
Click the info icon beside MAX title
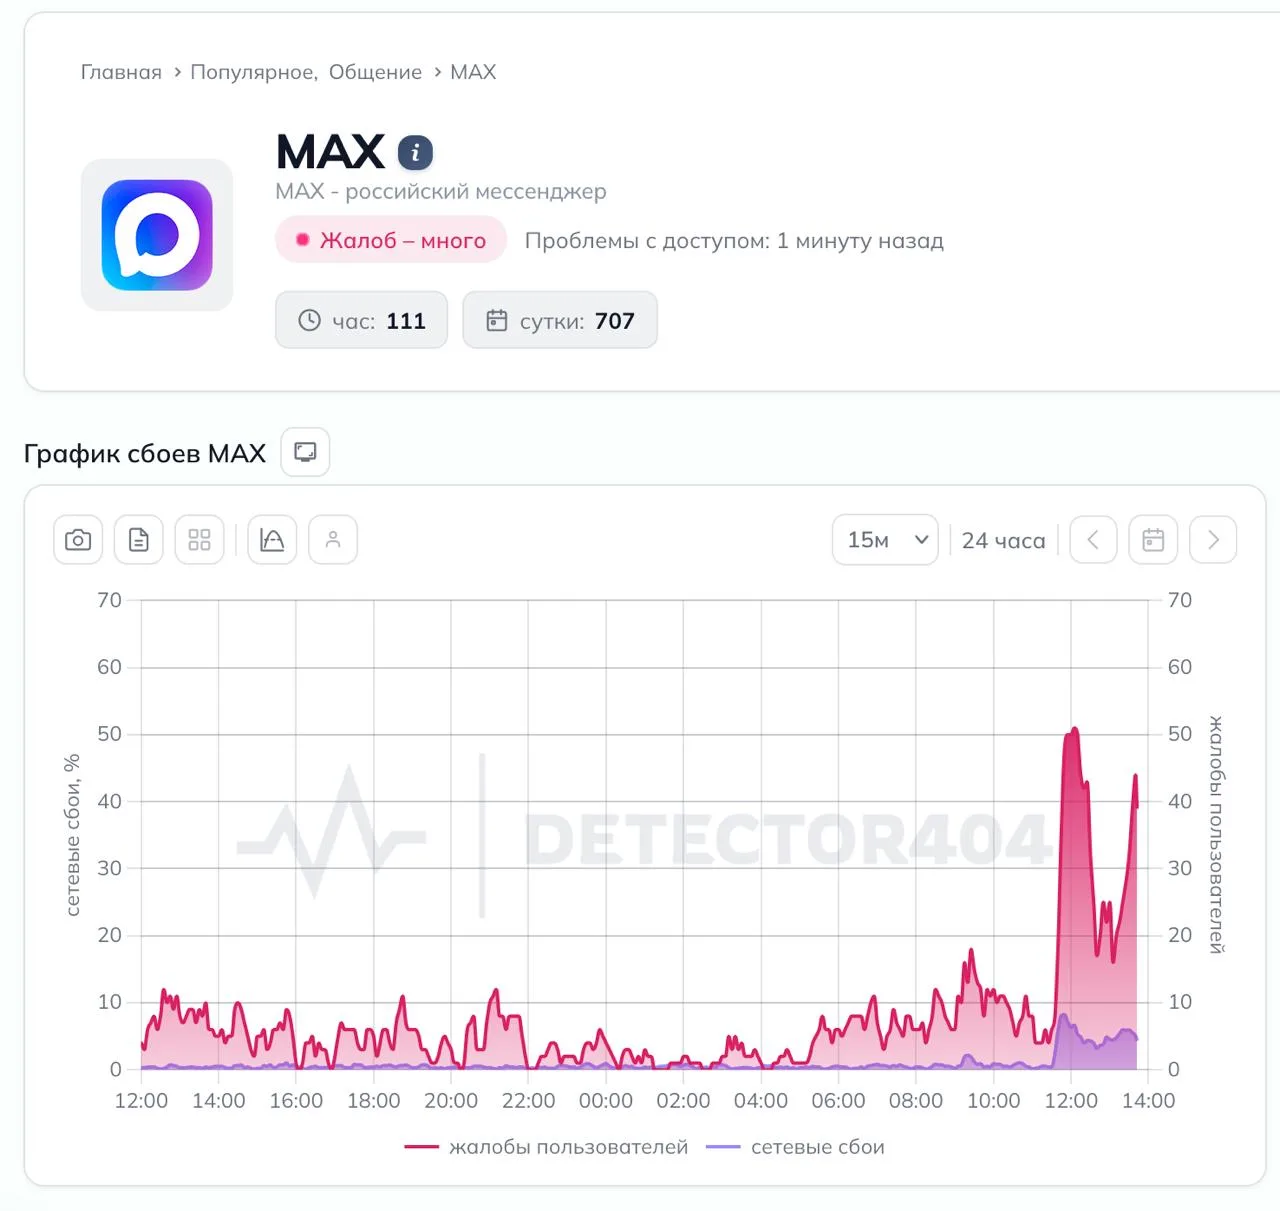[x=415, y=153]
